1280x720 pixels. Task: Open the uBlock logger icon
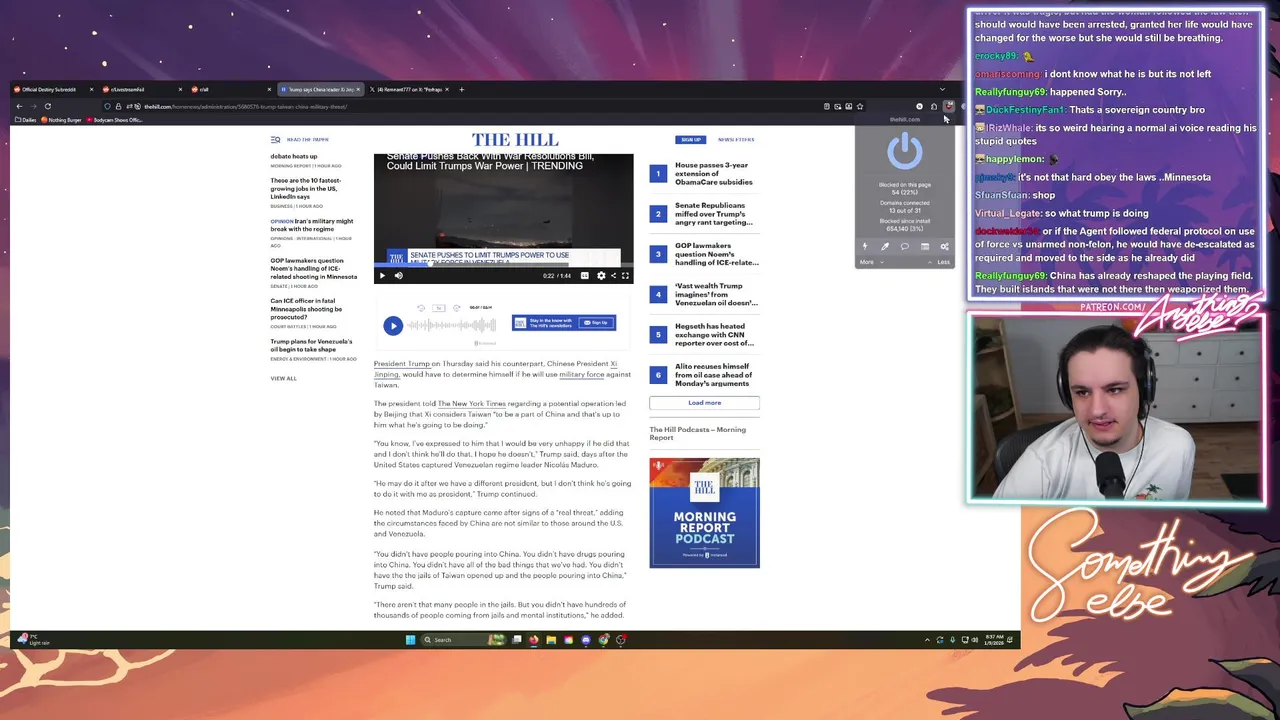pyautogui.click(x=925, y=246)
